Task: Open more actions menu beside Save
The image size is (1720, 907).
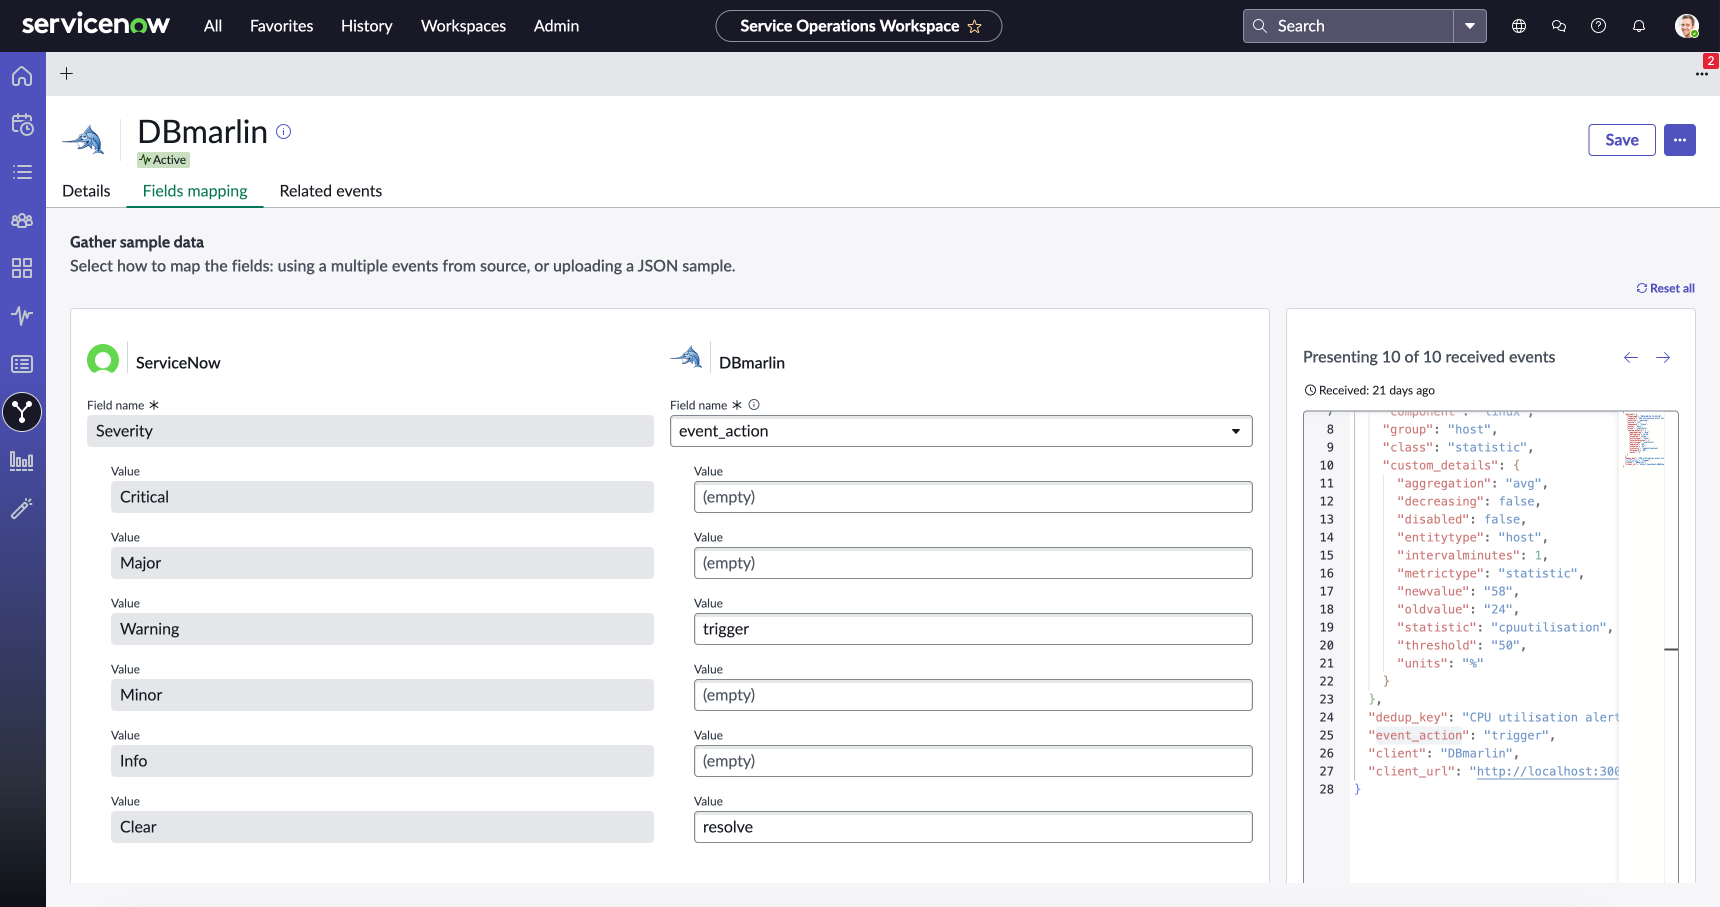Action: pos(1680,140)
